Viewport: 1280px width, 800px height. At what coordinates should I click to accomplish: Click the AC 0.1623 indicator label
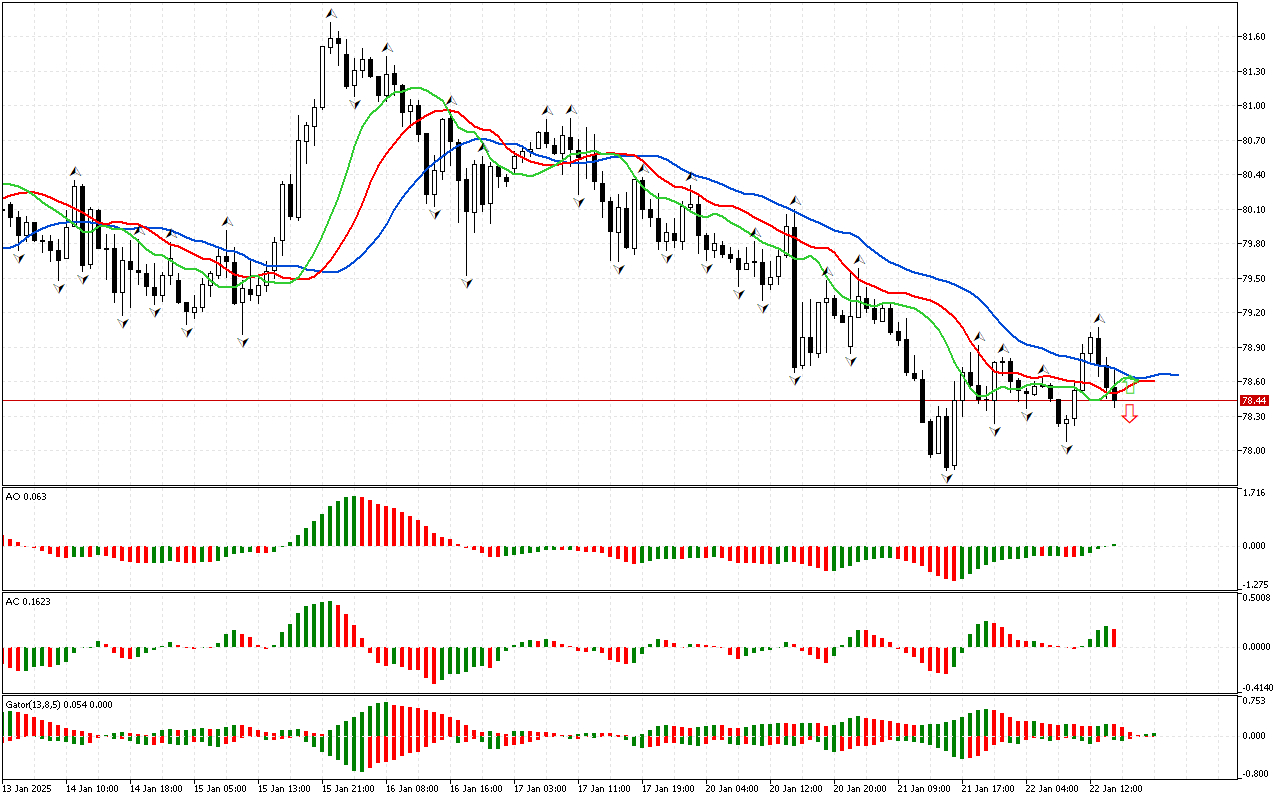pyautogui.click(x=28, y=602)
